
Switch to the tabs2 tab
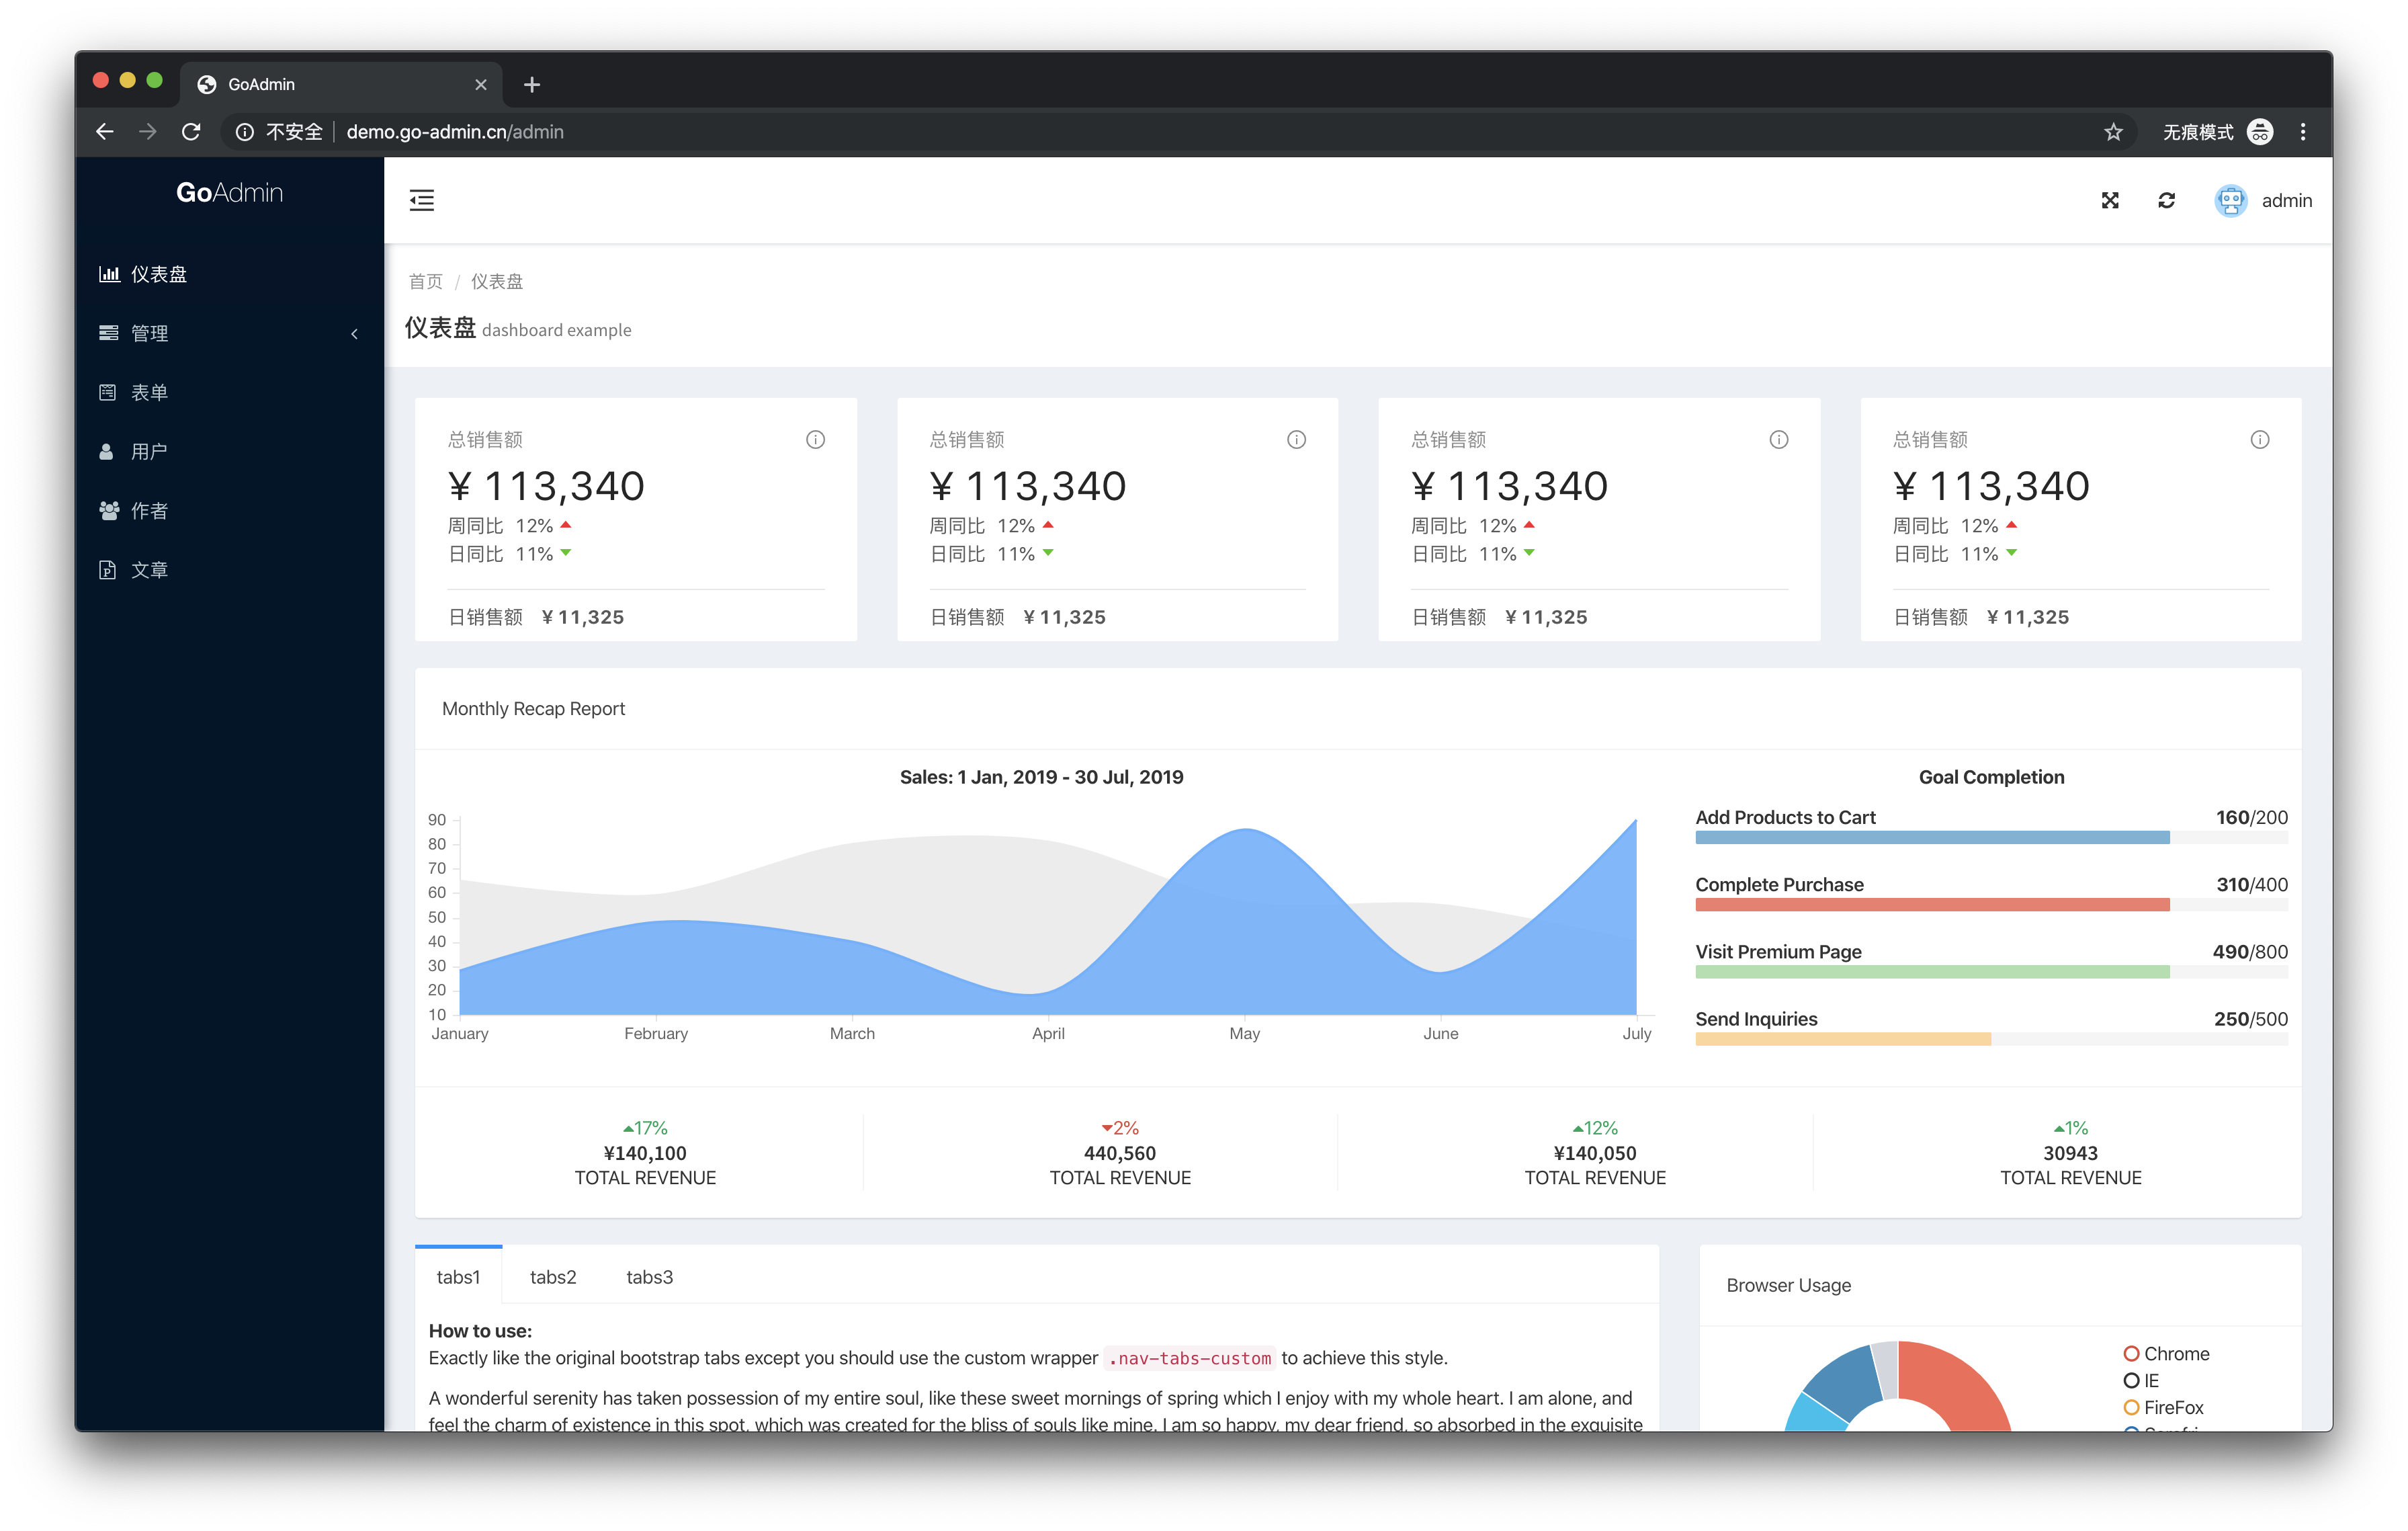[x=552, y=1277]
